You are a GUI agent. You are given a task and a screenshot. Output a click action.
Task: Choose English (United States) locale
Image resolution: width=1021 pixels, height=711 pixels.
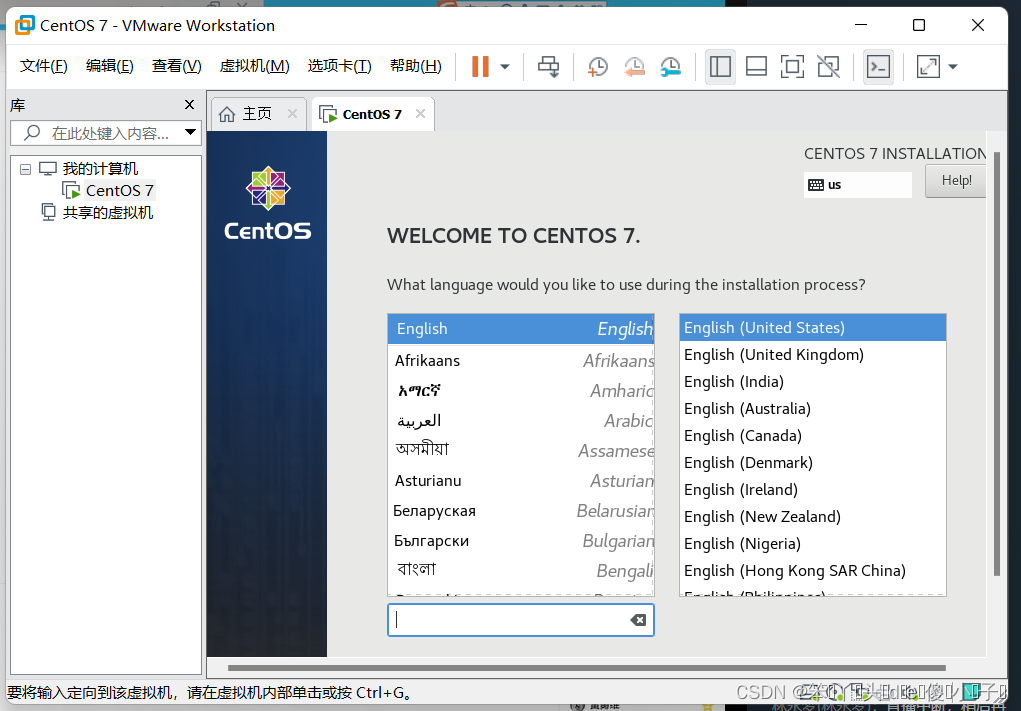pyautogui.click(x=813, y=328)
